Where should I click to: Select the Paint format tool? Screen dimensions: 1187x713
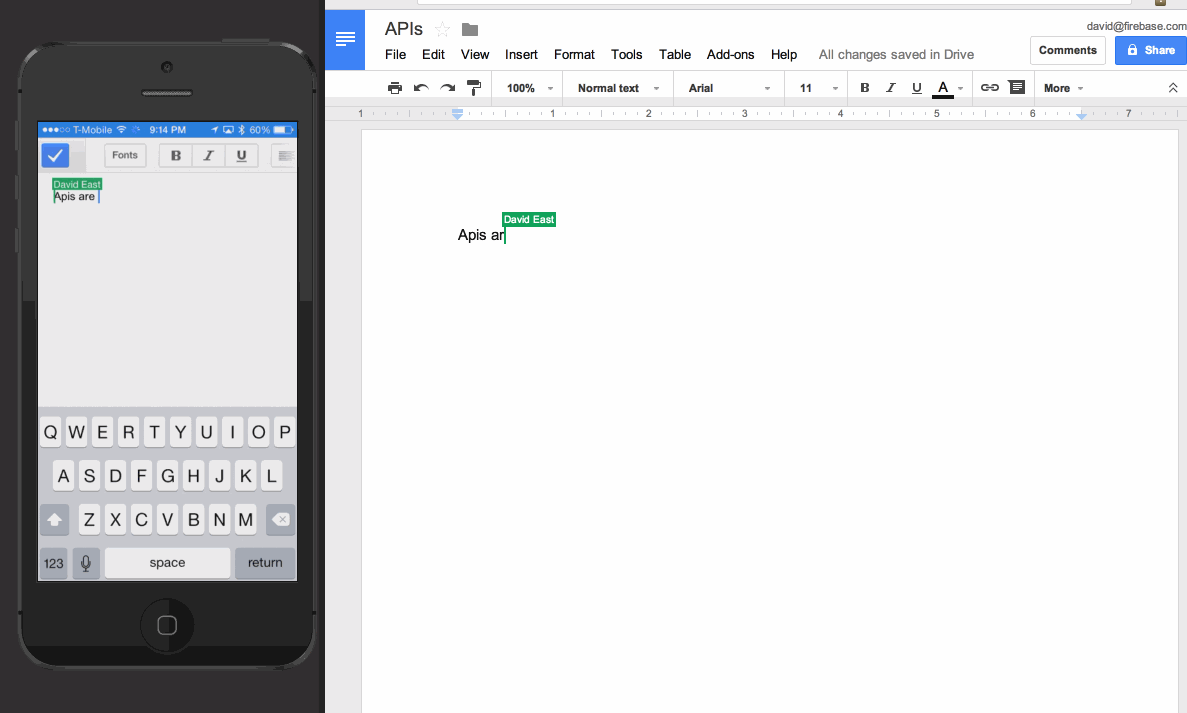point(473,87)
